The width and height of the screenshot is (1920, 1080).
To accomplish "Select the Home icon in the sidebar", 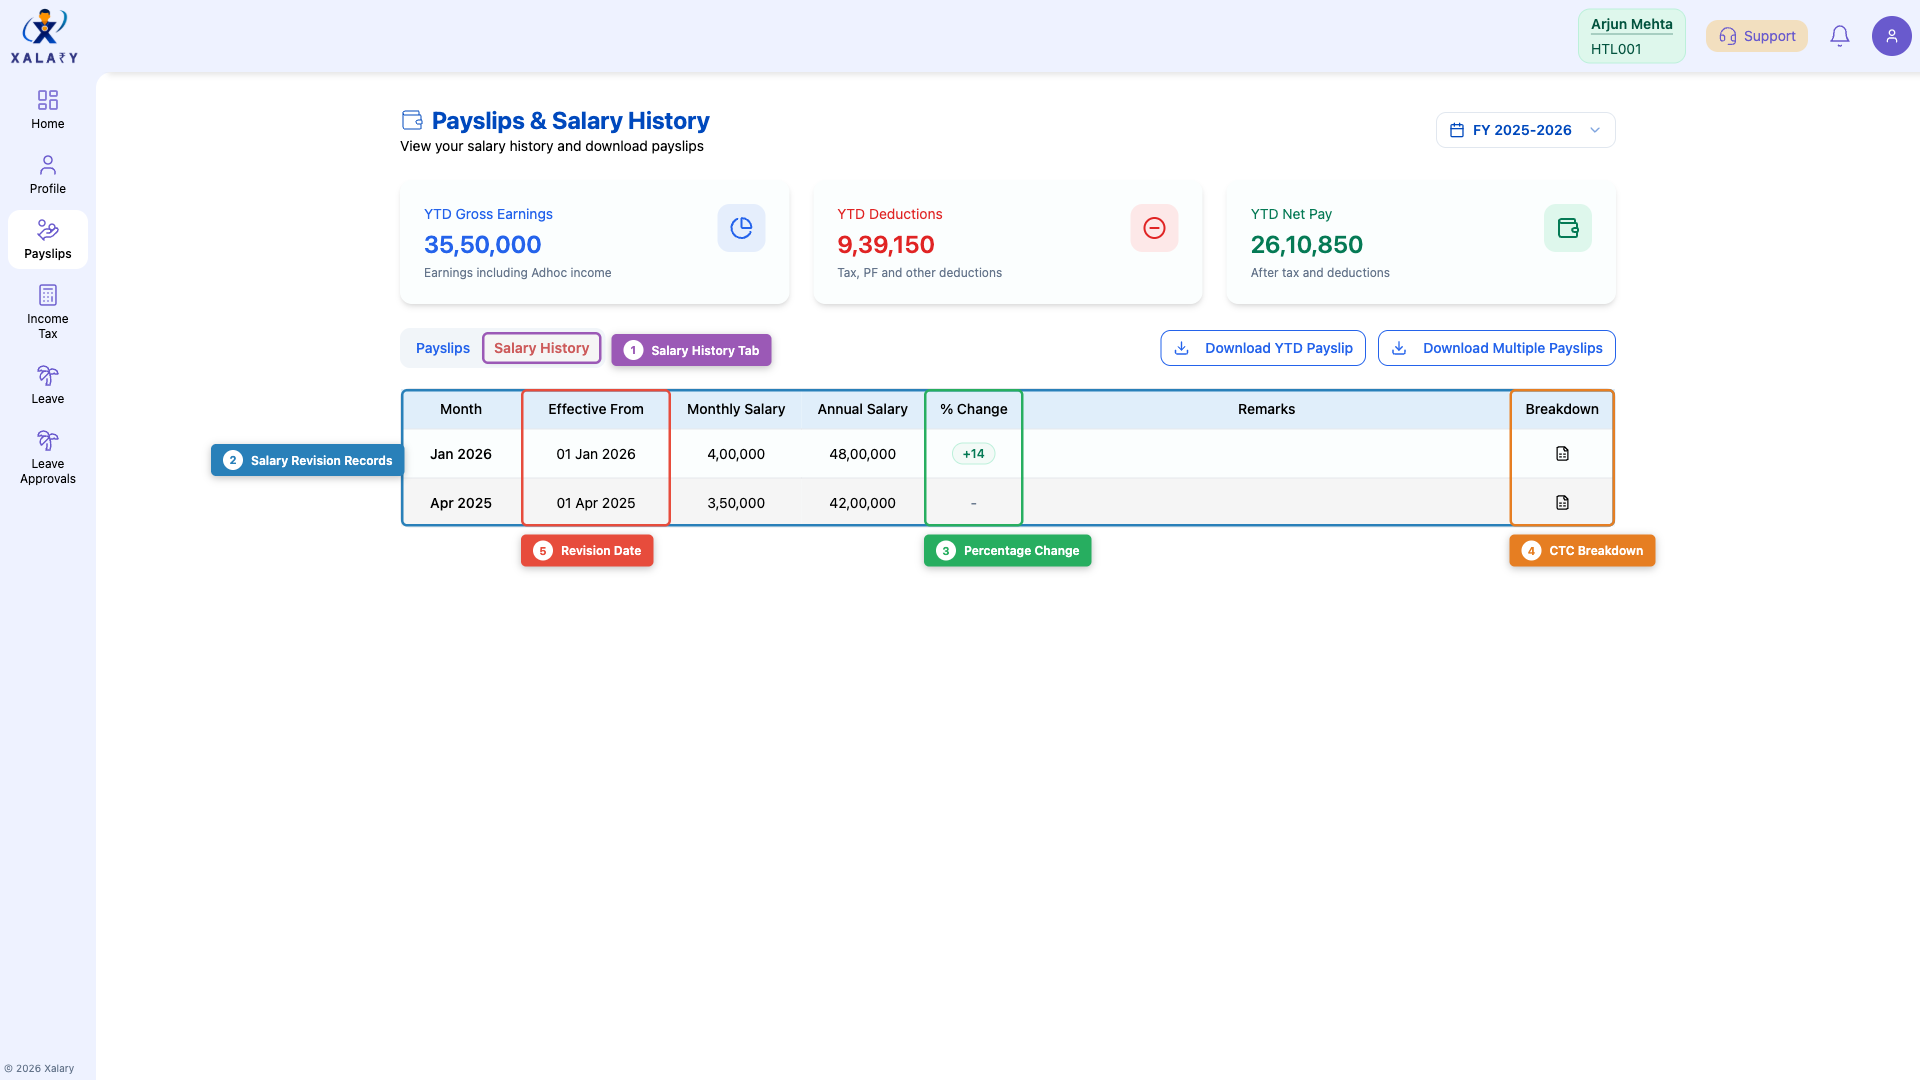I will [x=47, y=109].
